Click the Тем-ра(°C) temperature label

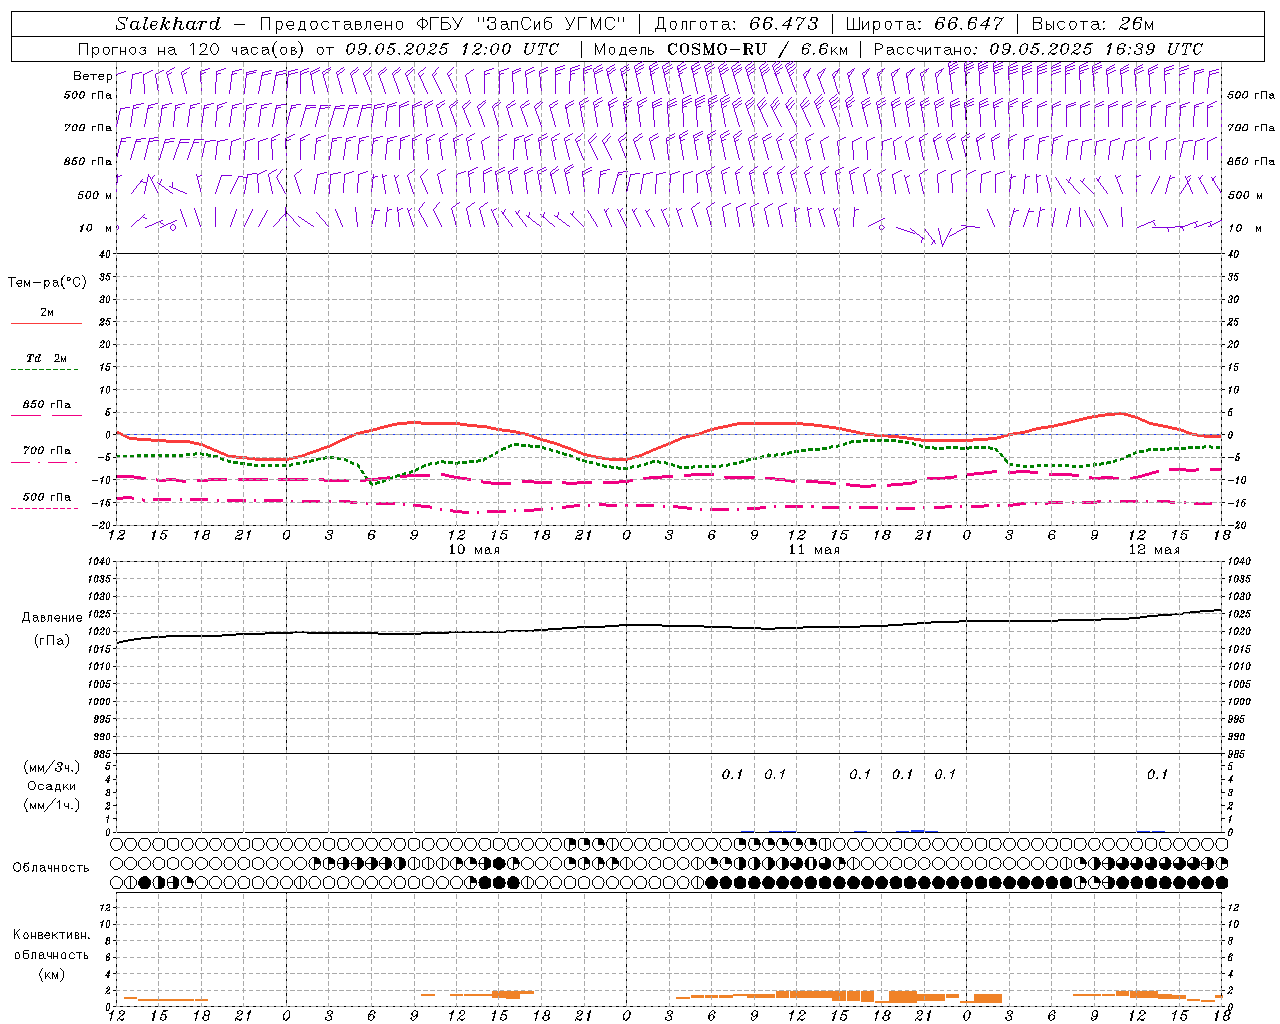47,283
